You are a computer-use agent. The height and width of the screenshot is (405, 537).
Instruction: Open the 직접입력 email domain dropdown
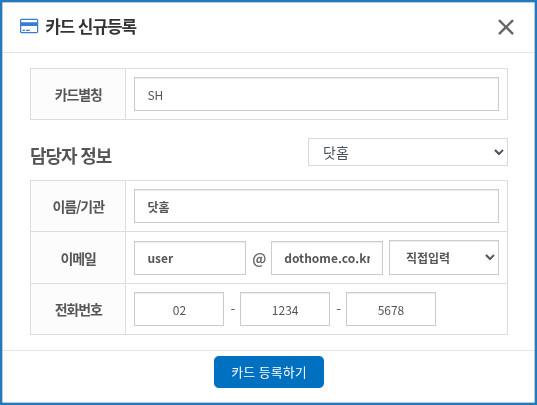click(x=444, y=257)
